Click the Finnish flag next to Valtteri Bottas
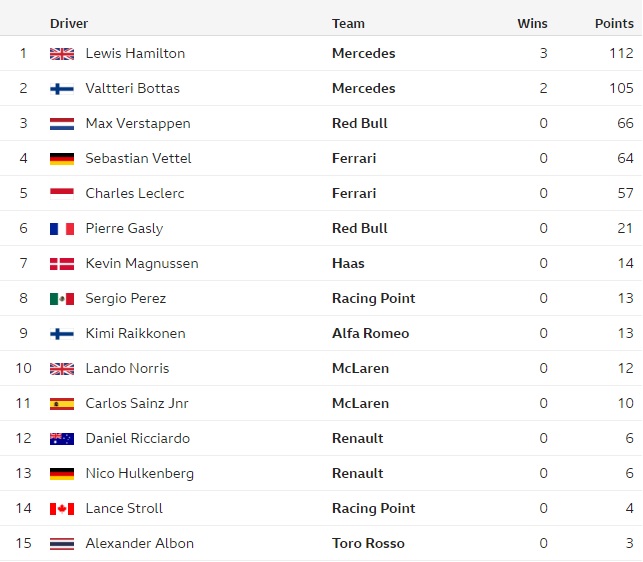 62,89
